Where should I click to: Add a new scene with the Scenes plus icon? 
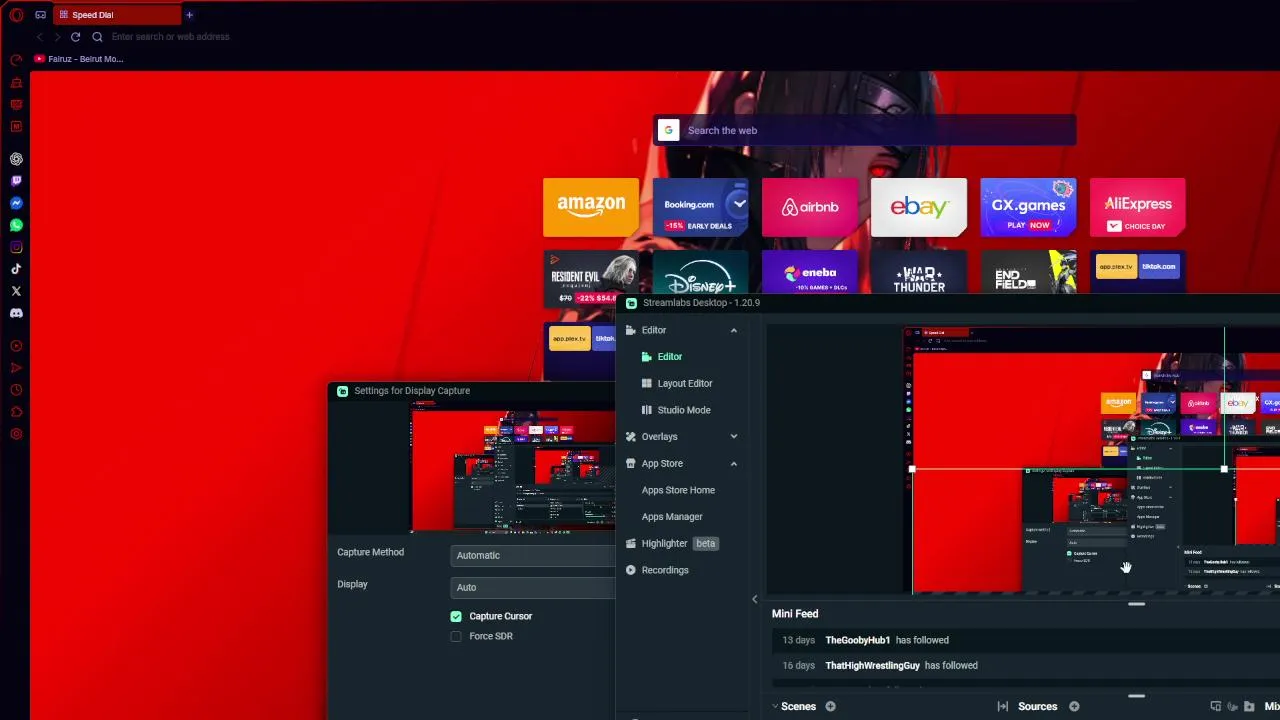click(x=830, y=707)
